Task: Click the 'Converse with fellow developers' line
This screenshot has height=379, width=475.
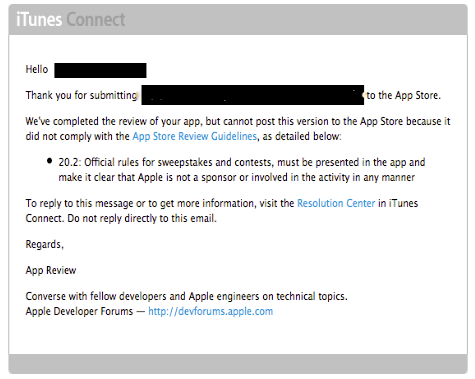Action: pos(187,296)
